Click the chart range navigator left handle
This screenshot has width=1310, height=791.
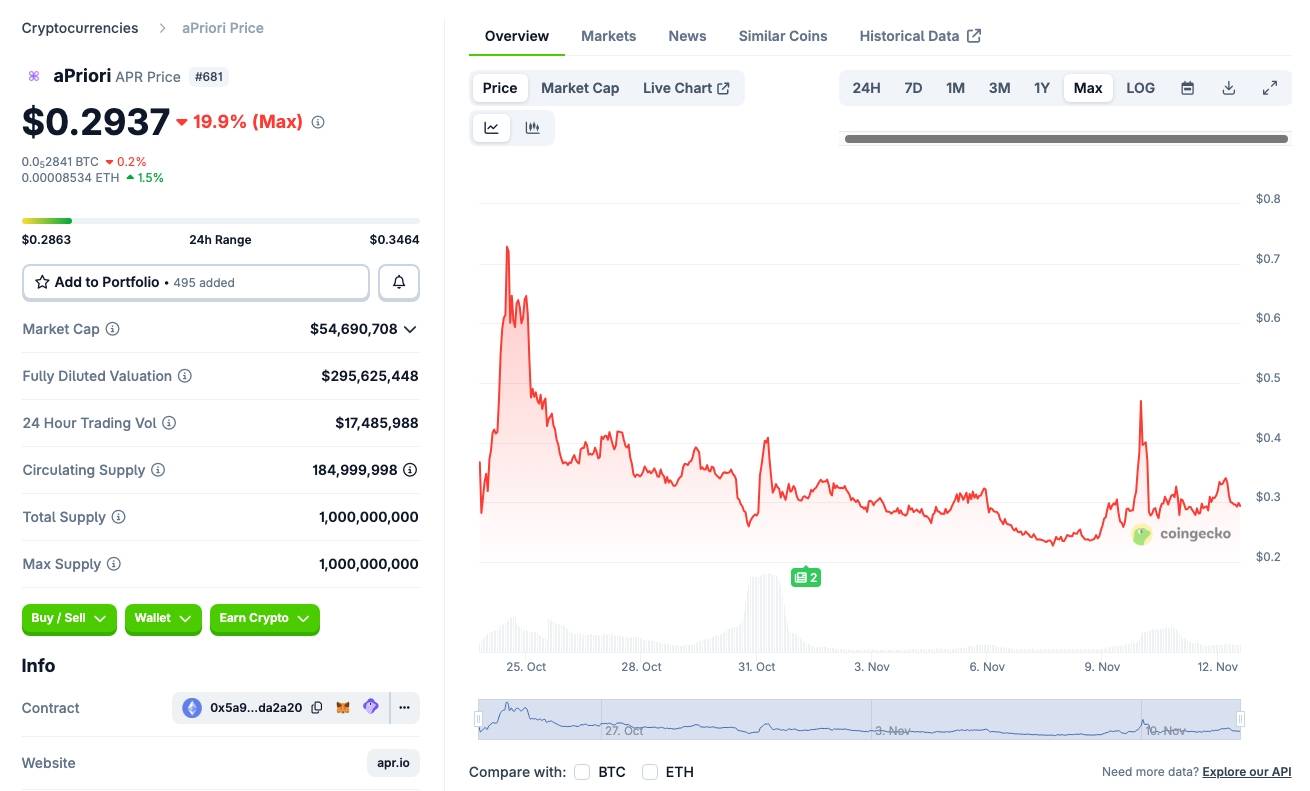479,719
